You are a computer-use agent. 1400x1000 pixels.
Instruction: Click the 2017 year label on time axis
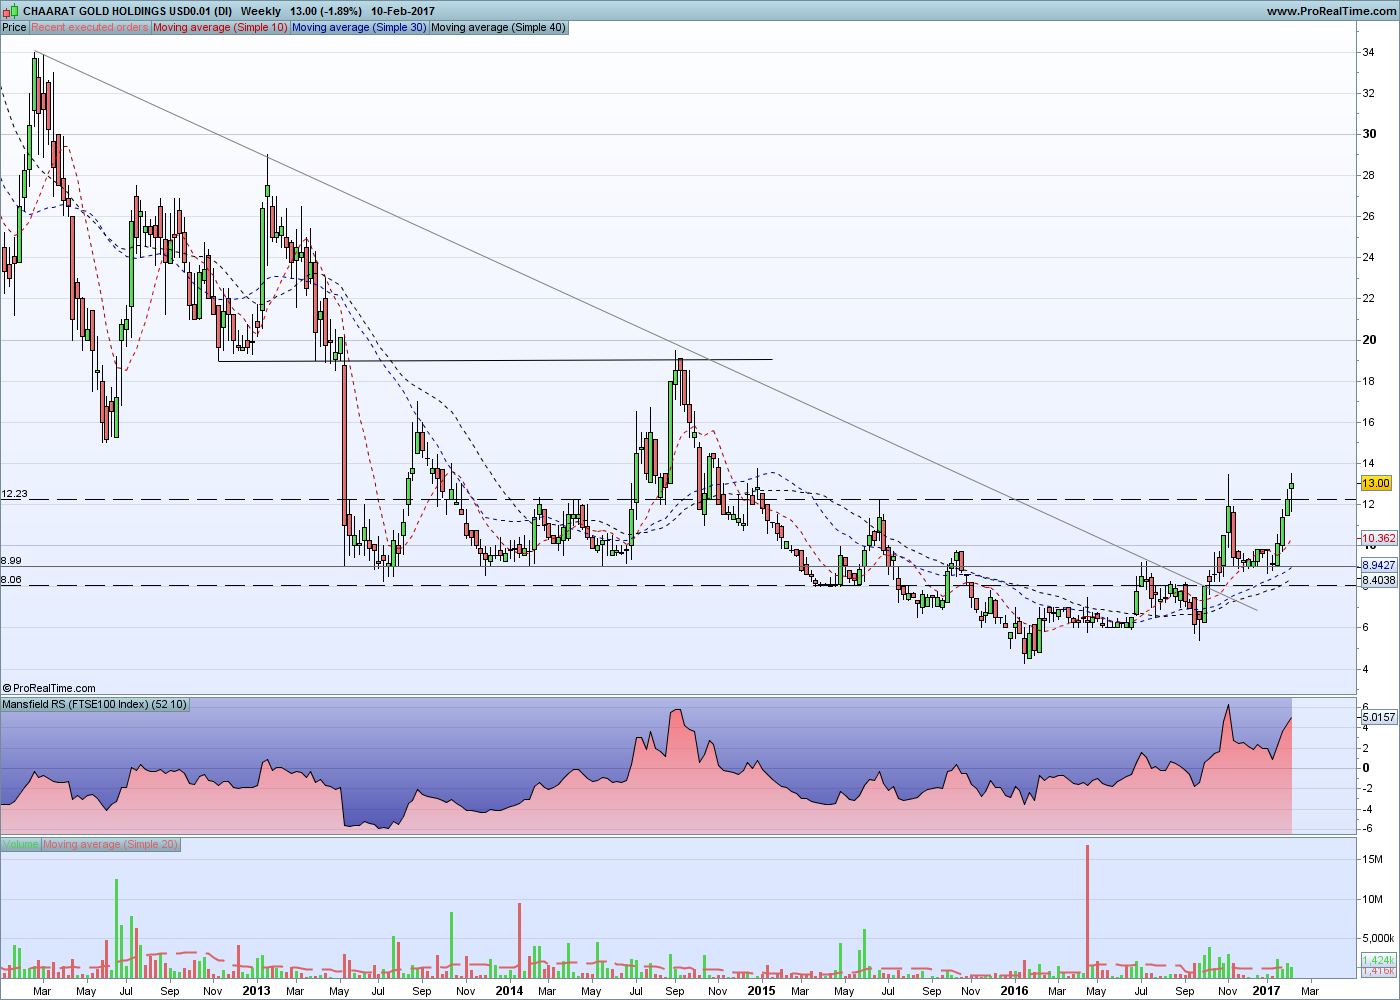[x=1266, y=991]
